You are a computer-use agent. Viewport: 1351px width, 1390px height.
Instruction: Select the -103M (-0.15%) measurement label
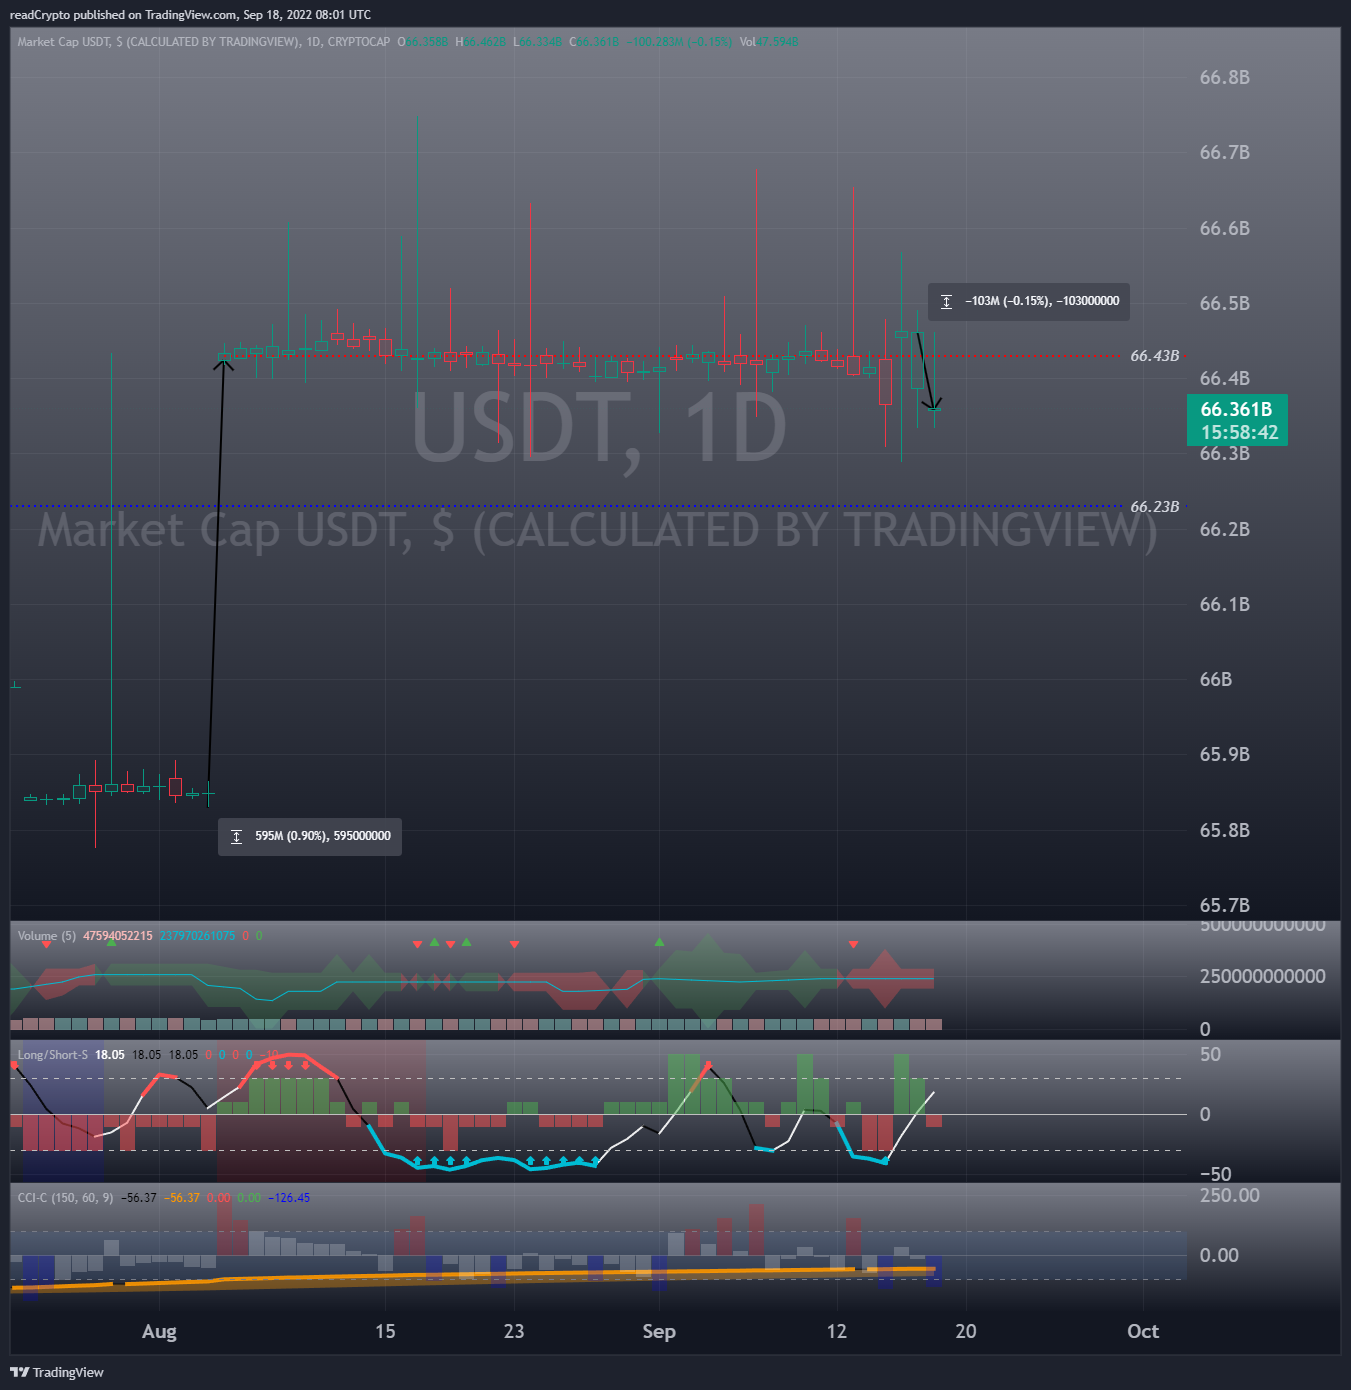(x=1029, y=301)
